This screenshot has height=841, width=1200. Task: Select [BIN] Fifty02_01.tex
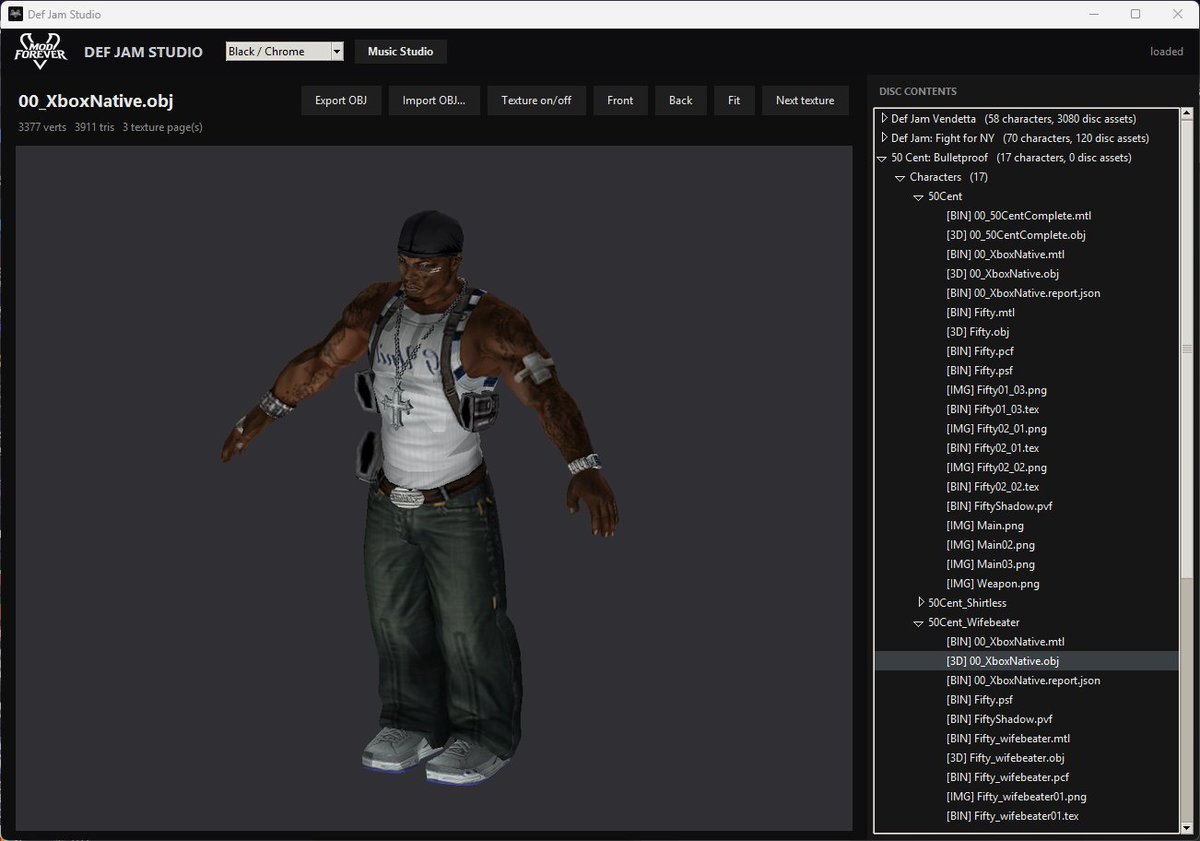click(993, 448)
